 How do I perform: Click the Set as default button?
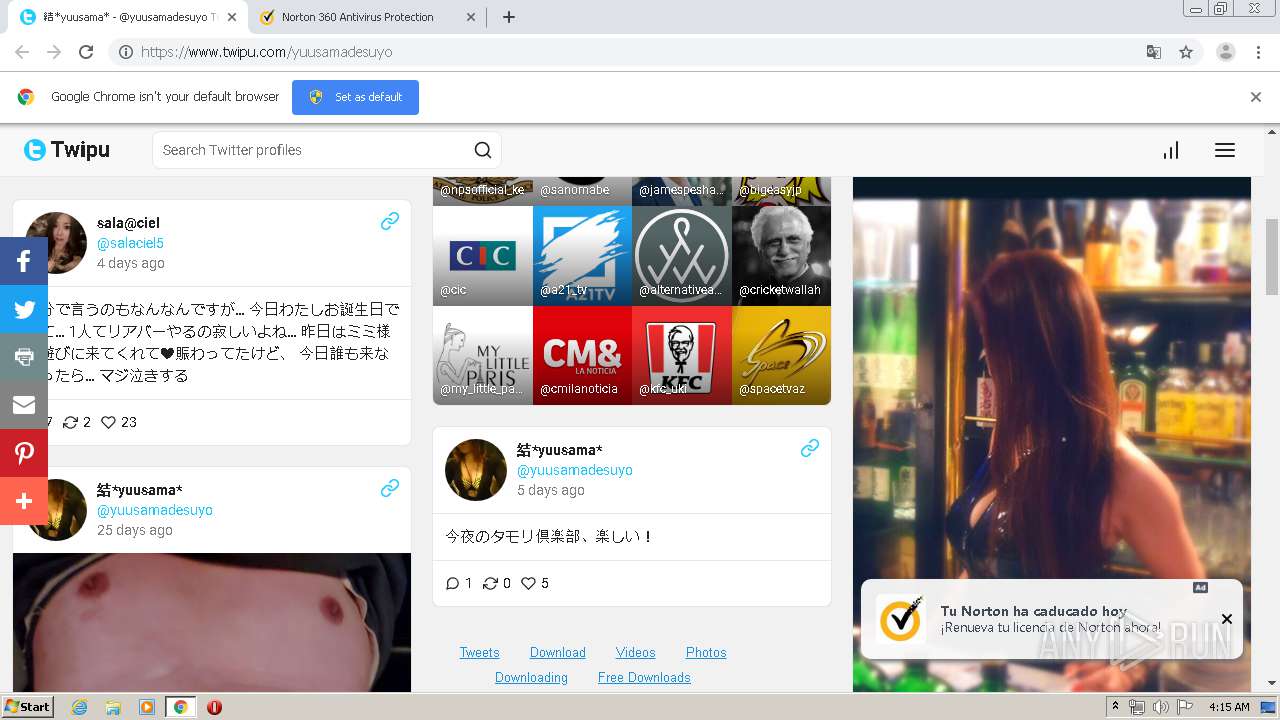coord(355,97)
